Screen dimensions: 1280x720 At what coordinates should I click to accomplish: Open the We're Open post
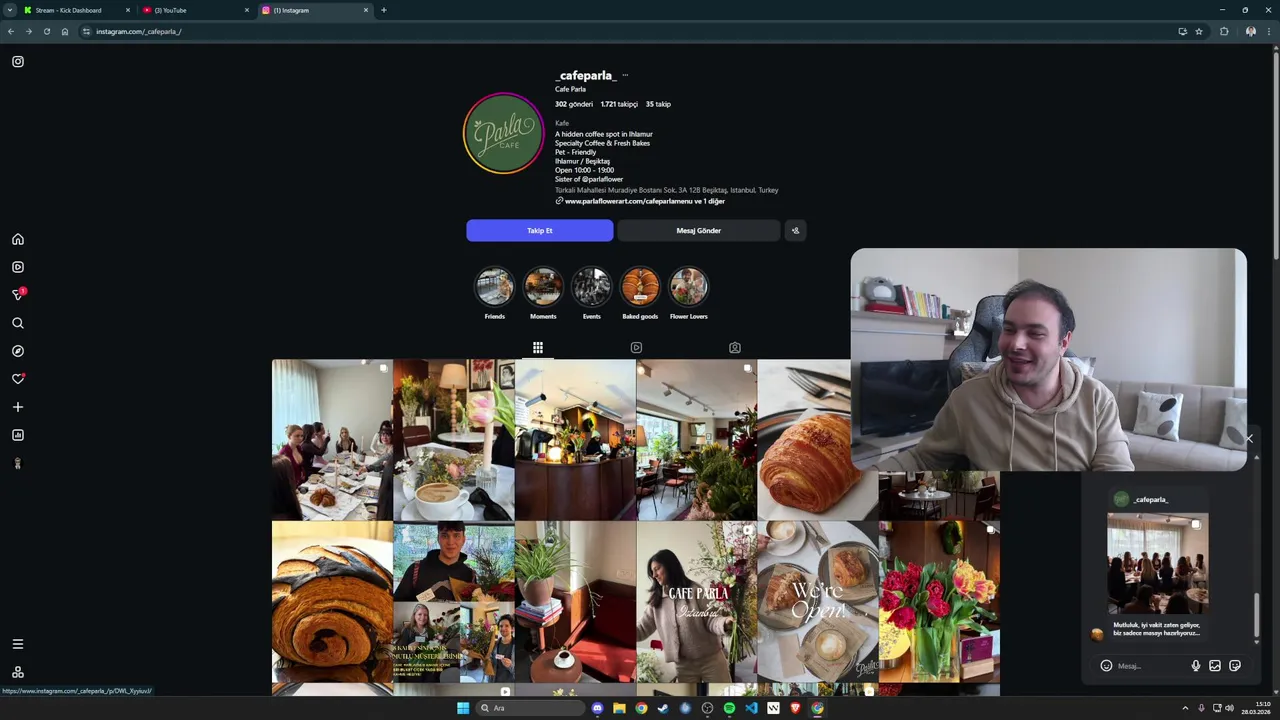818,601
